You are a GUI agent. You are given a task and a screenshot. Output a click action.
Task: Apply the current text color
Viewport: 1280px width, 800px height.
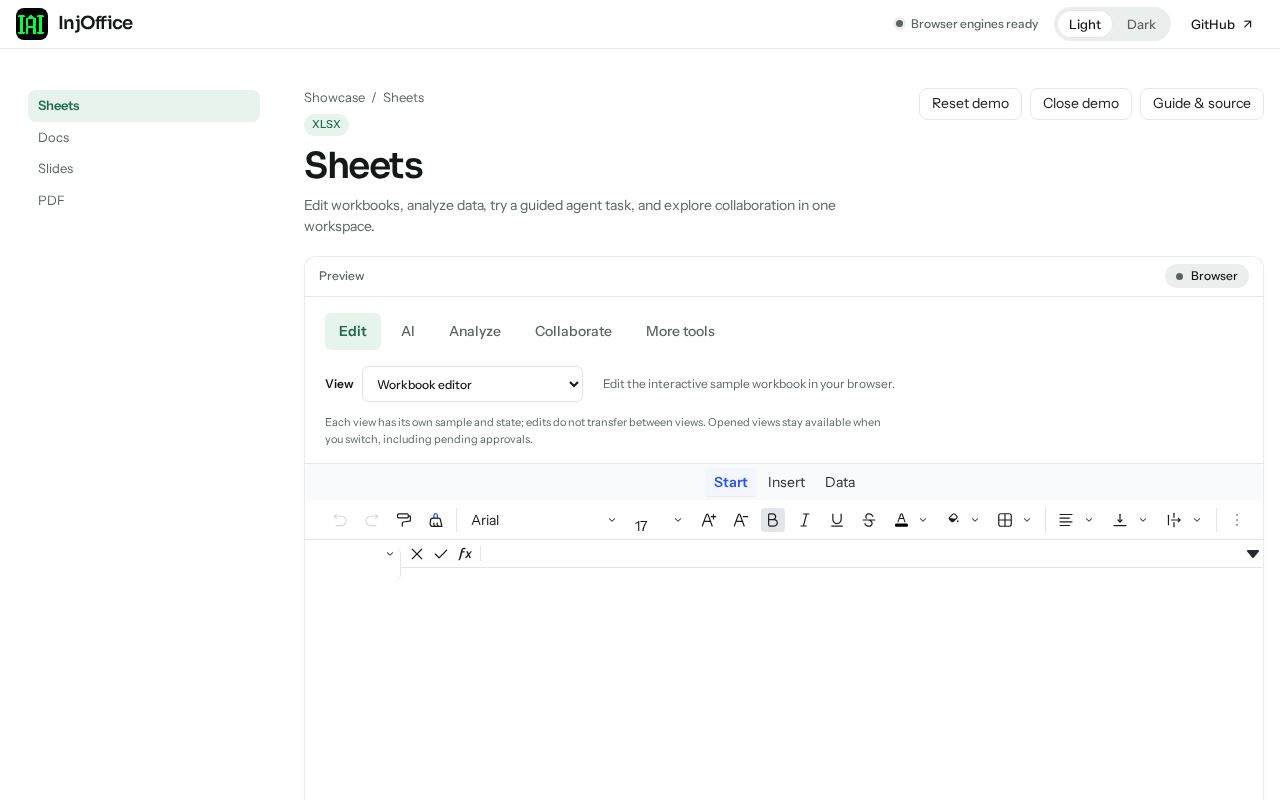pos(901,520)
